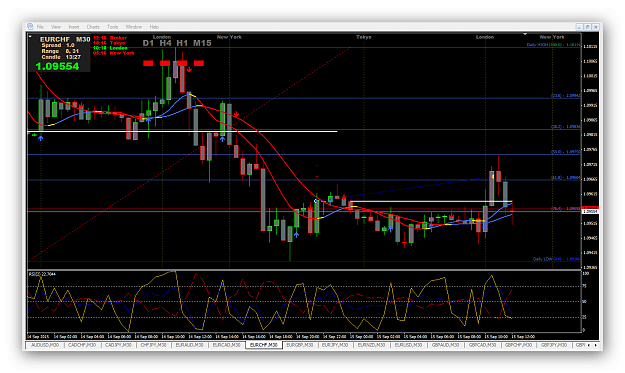
Task: Switch to the EURCAD,M30 chart tab
Action: pyautogui.click(x=226, y=345)
